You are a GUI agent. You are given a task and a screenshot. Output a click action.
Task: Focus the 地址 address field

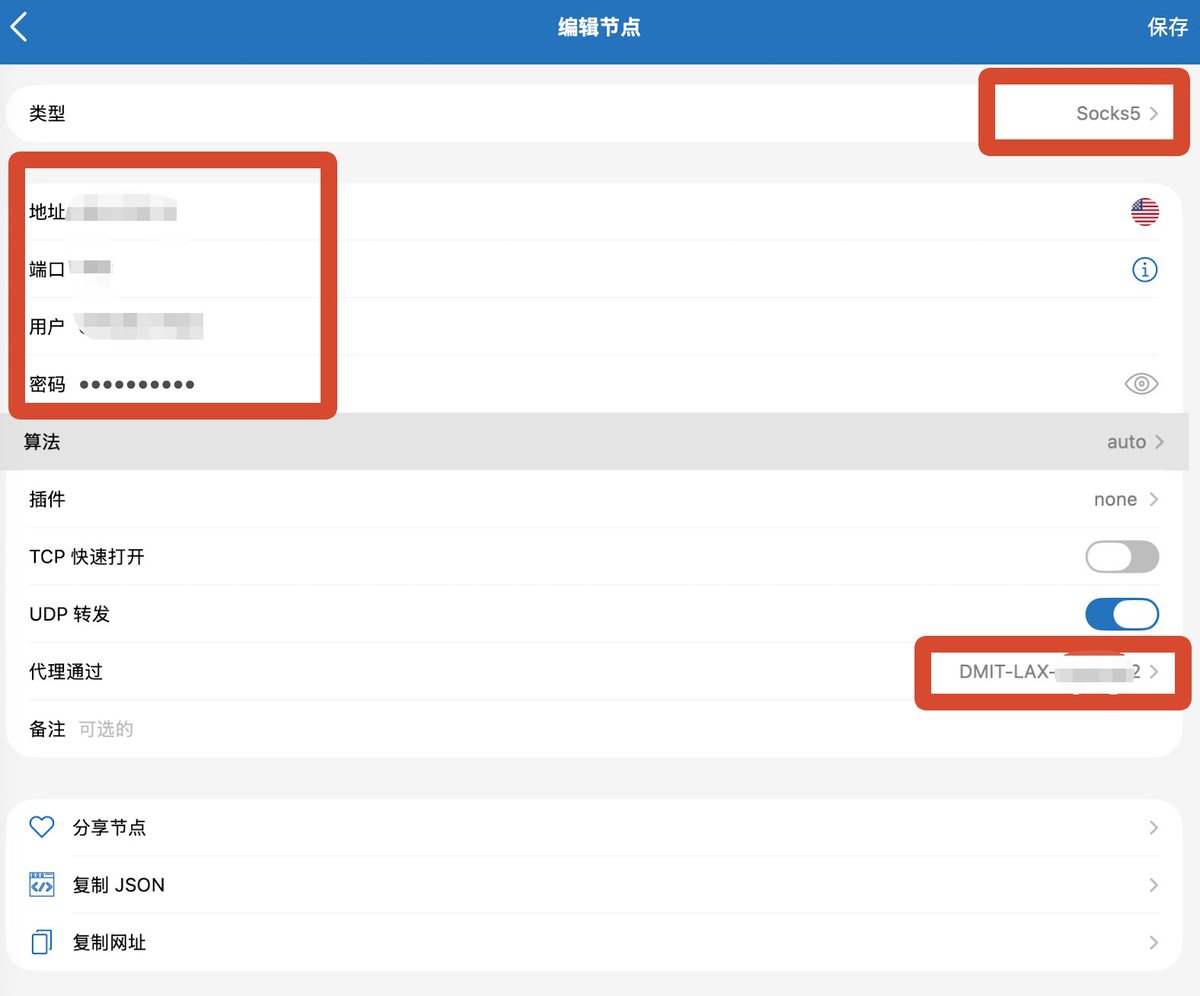click(594, 212)
